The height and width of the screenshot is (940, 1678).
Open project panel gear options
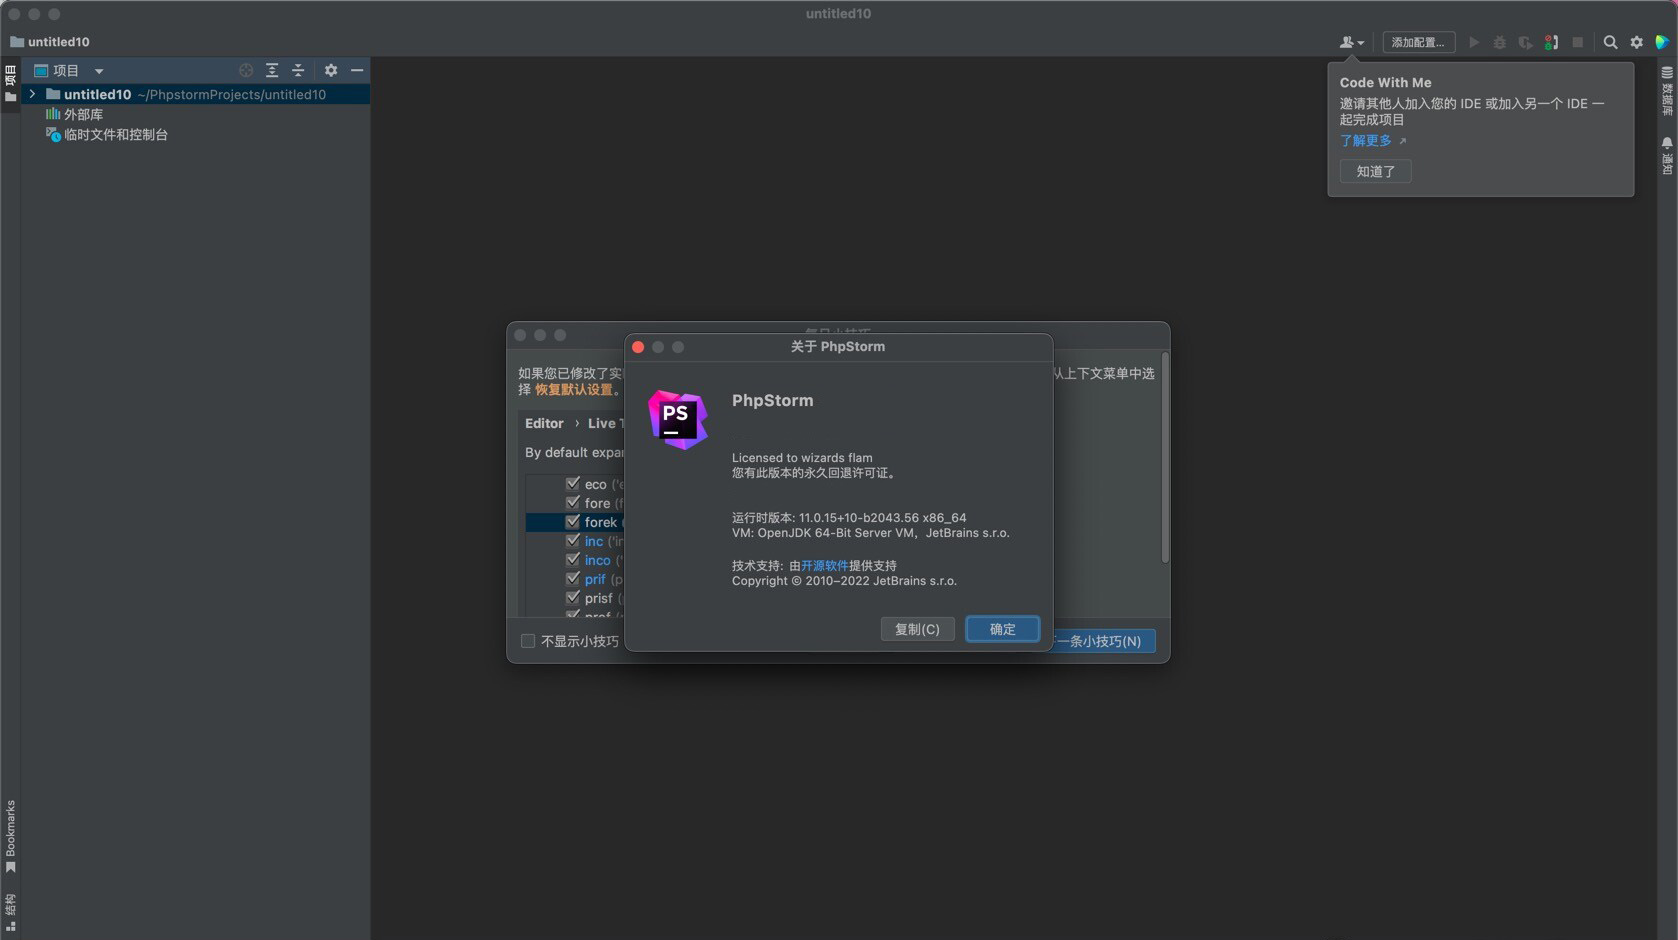coord(331,70)
